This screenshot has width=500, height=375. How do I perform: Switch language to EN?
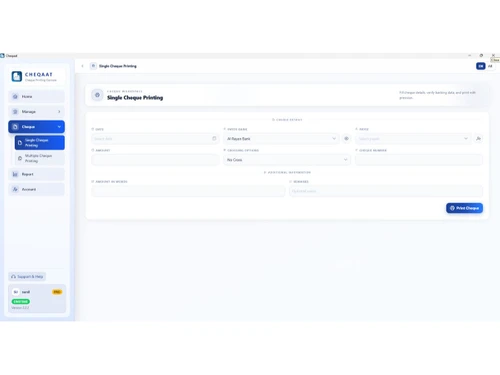tap(481, 66)
